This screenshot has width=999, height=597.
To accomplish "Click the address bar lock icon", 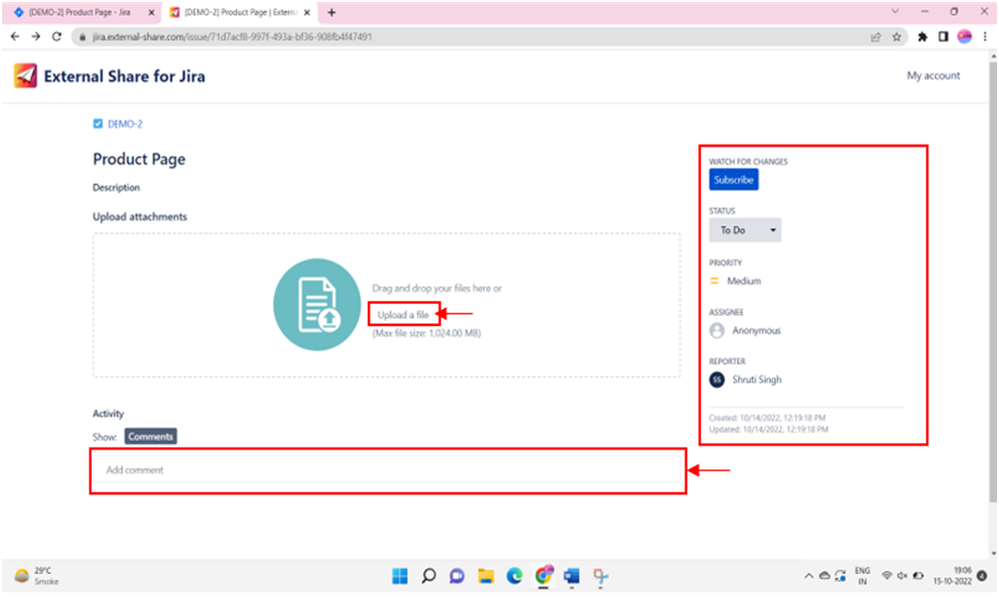I will pos(82,37).
